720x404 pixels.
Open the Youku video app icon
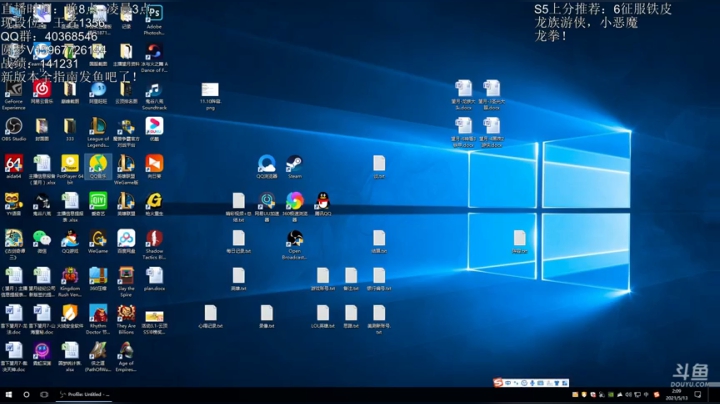point(154,130)
